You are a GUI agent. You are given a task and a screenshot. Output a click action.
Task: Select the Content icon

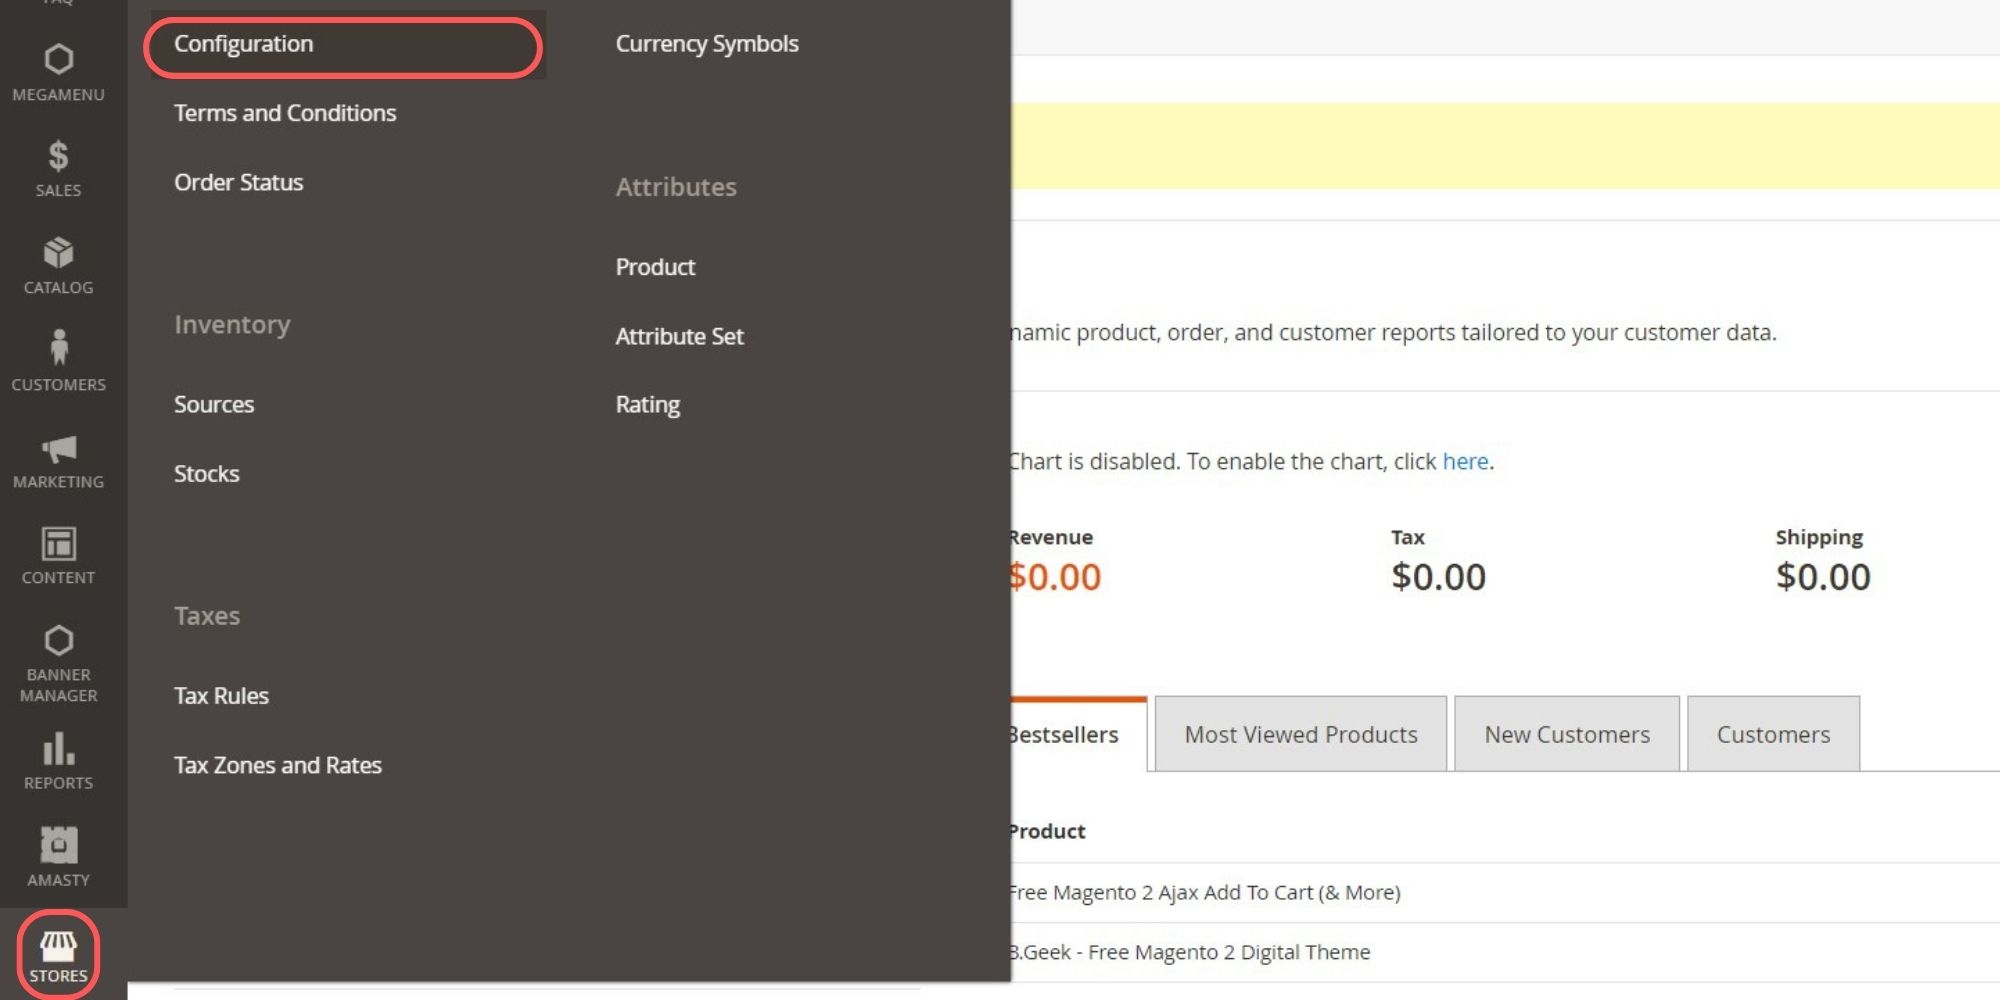point(59,553)
